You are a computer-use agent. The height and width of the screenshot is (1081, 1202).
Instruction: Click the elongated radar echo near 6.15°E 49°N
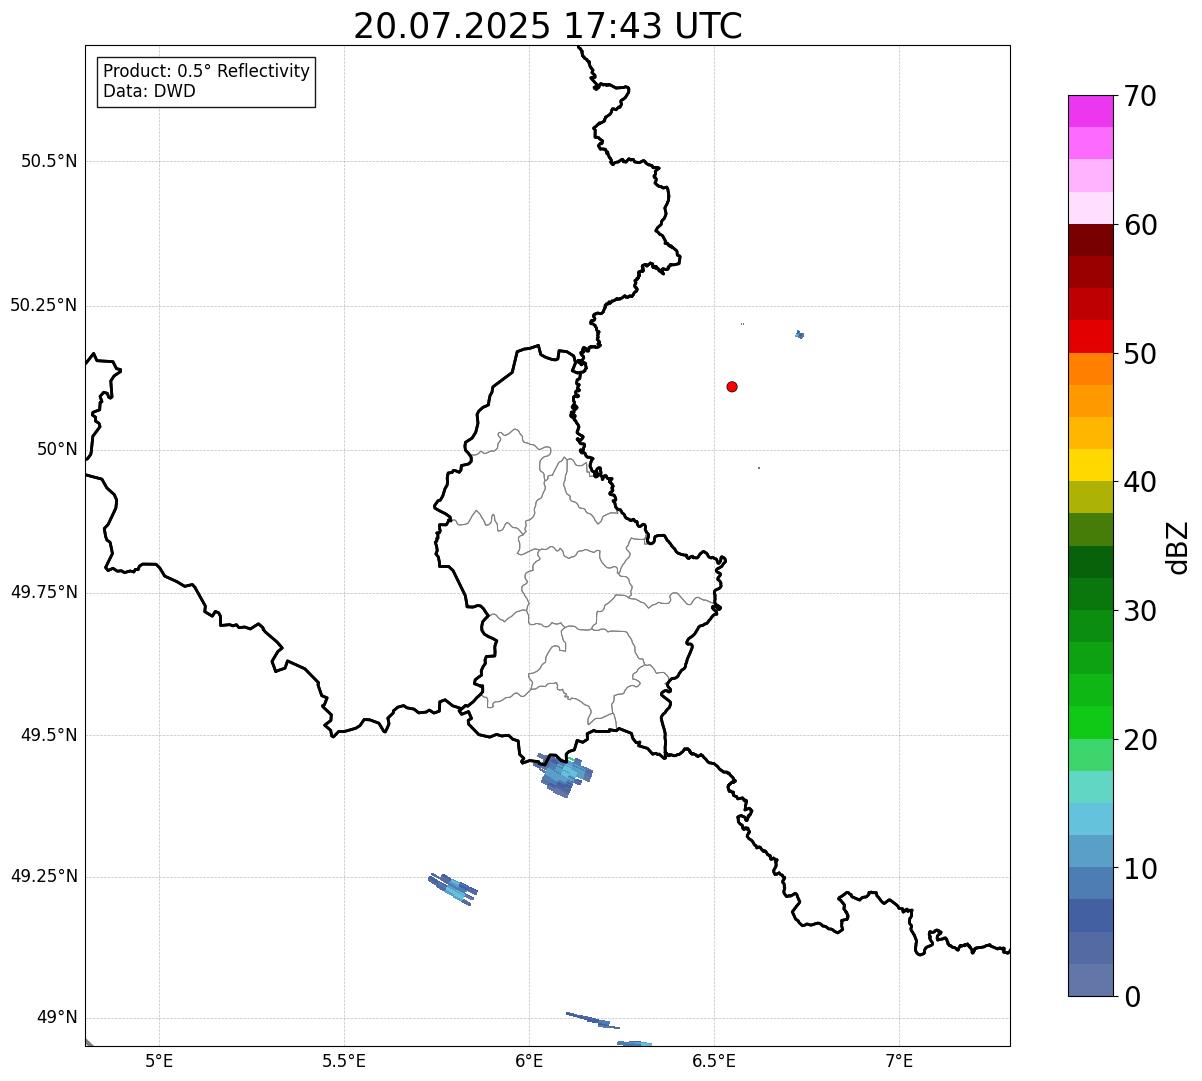click(592, 1020)
